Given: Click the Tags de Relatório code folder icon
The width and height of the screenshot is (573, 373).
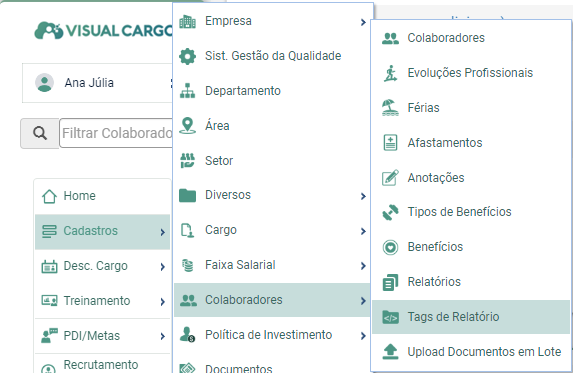Looking at the screenshot, I should tap(390, 317).
